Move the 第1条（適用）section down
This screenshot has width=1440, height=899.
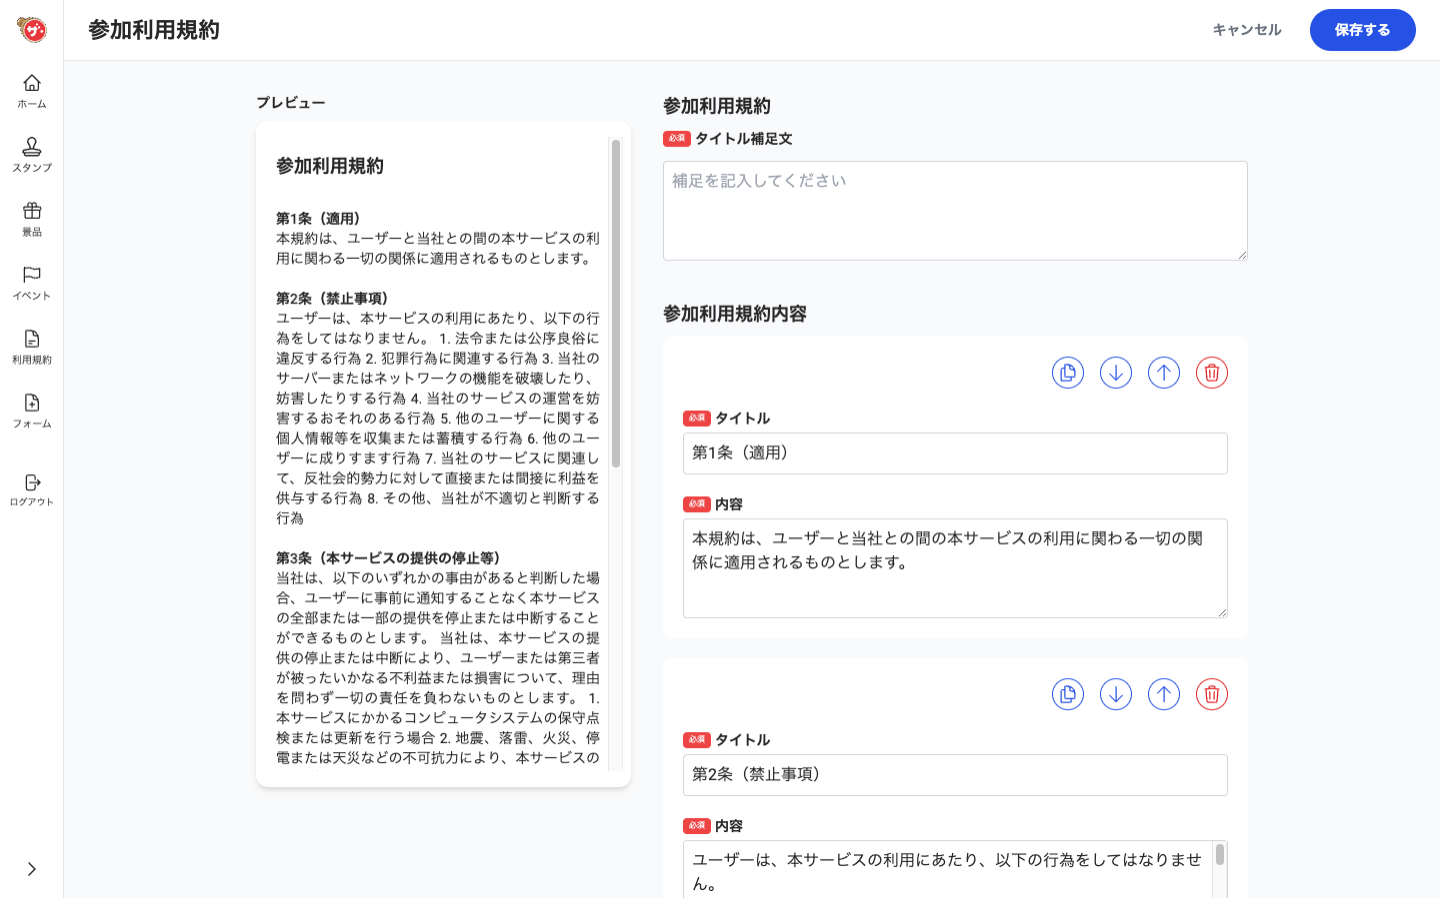click(1115, 372)
